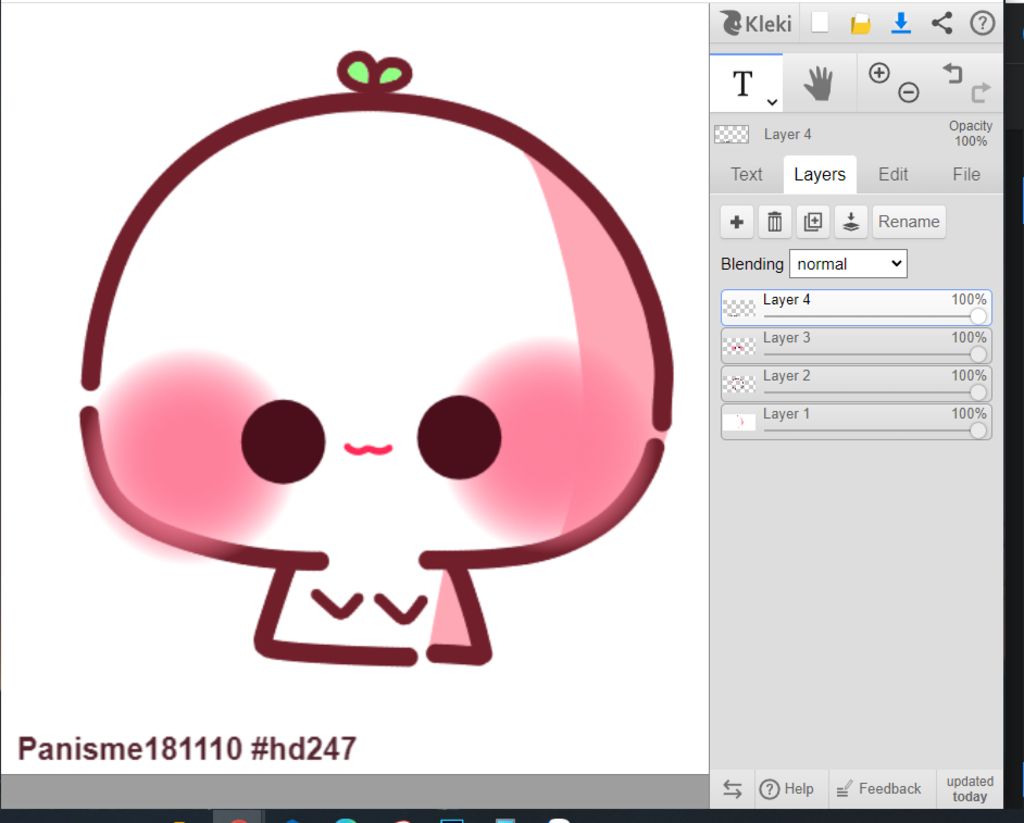
Task: Select Layer 3 in layers list
Action: [856, 346]
